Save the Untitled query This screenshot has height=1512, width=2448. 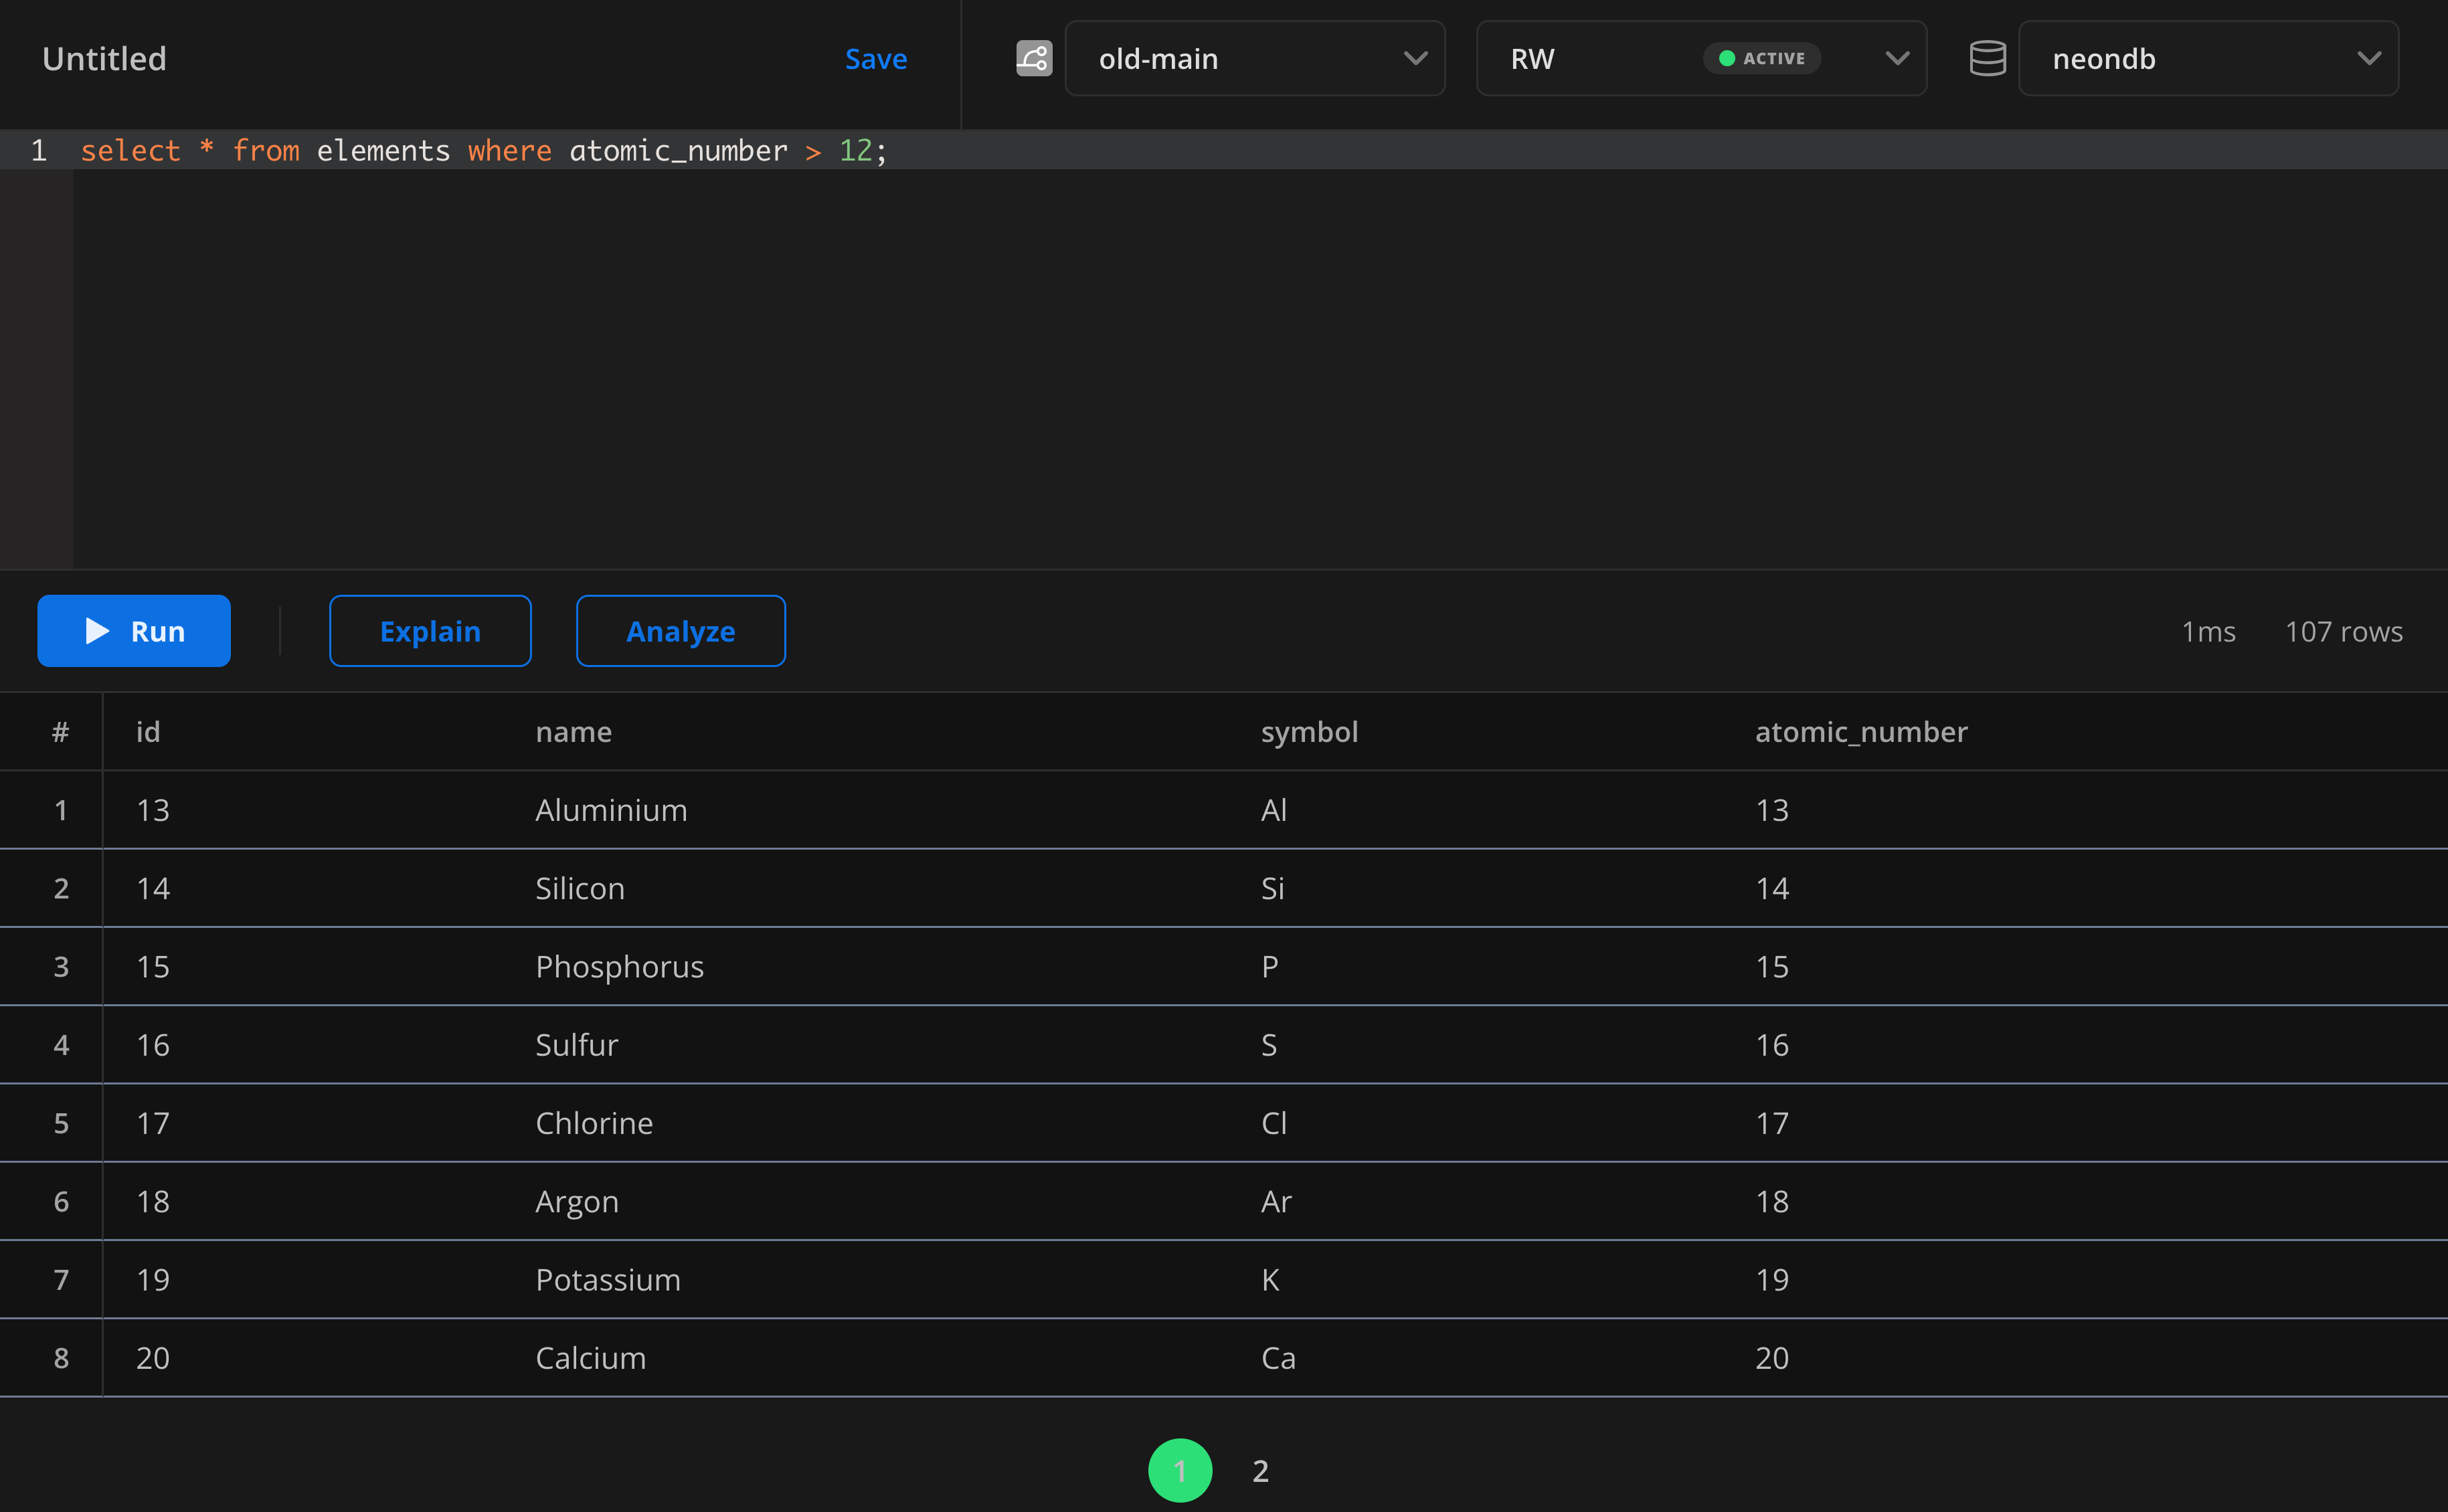tap(876, 59)
